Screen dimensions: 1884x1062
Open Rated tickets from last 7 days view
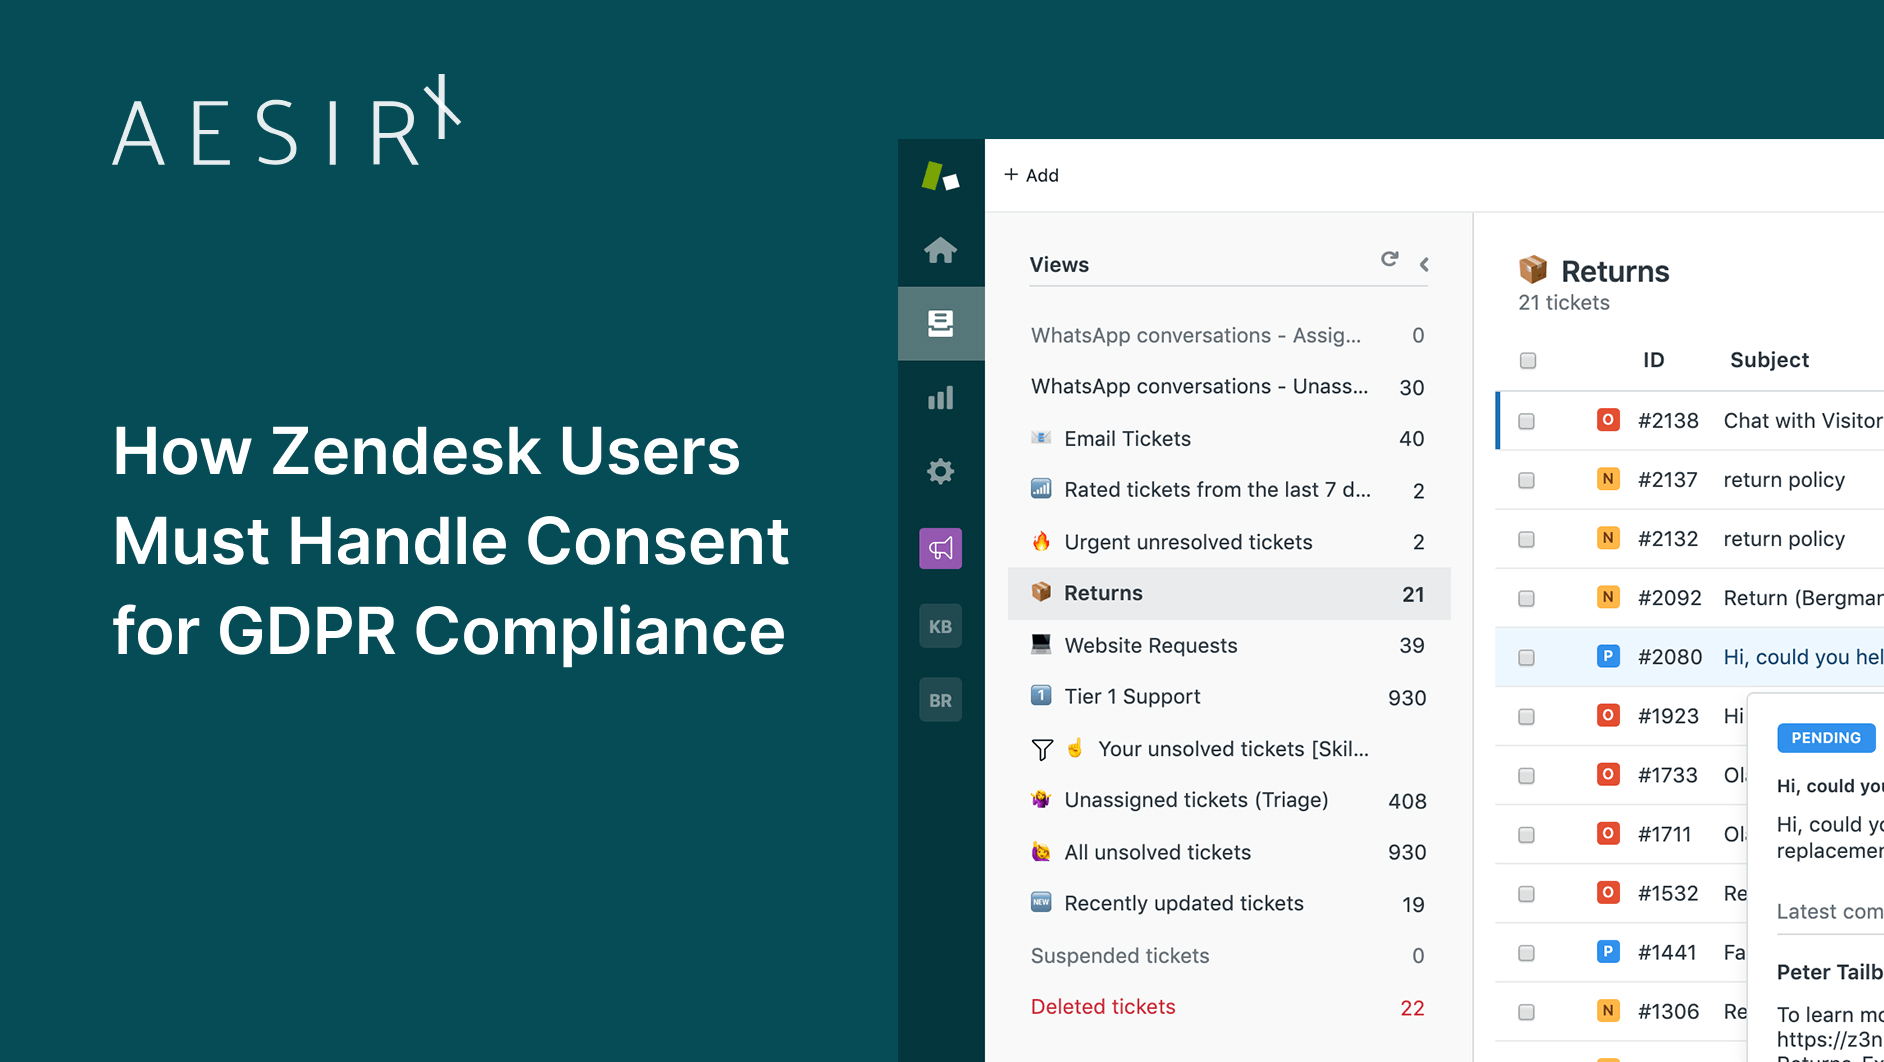pyautogui.click(x=1229, y=490)
